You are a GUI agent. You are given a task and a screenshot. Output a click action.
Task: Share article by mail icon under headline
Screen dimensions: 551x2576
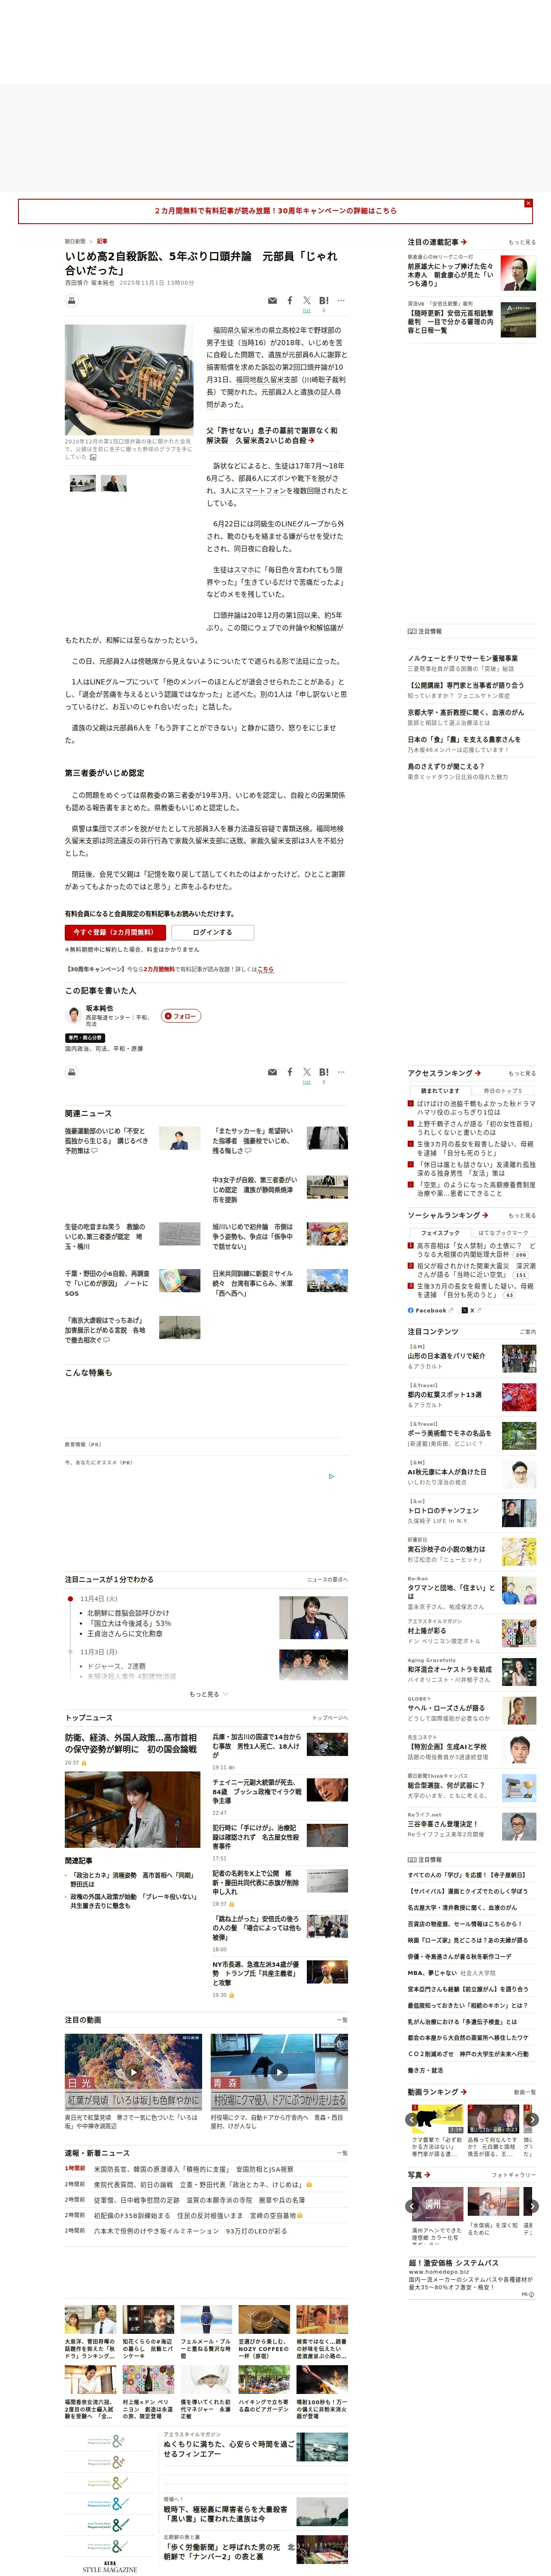click(x=272, y=300)
